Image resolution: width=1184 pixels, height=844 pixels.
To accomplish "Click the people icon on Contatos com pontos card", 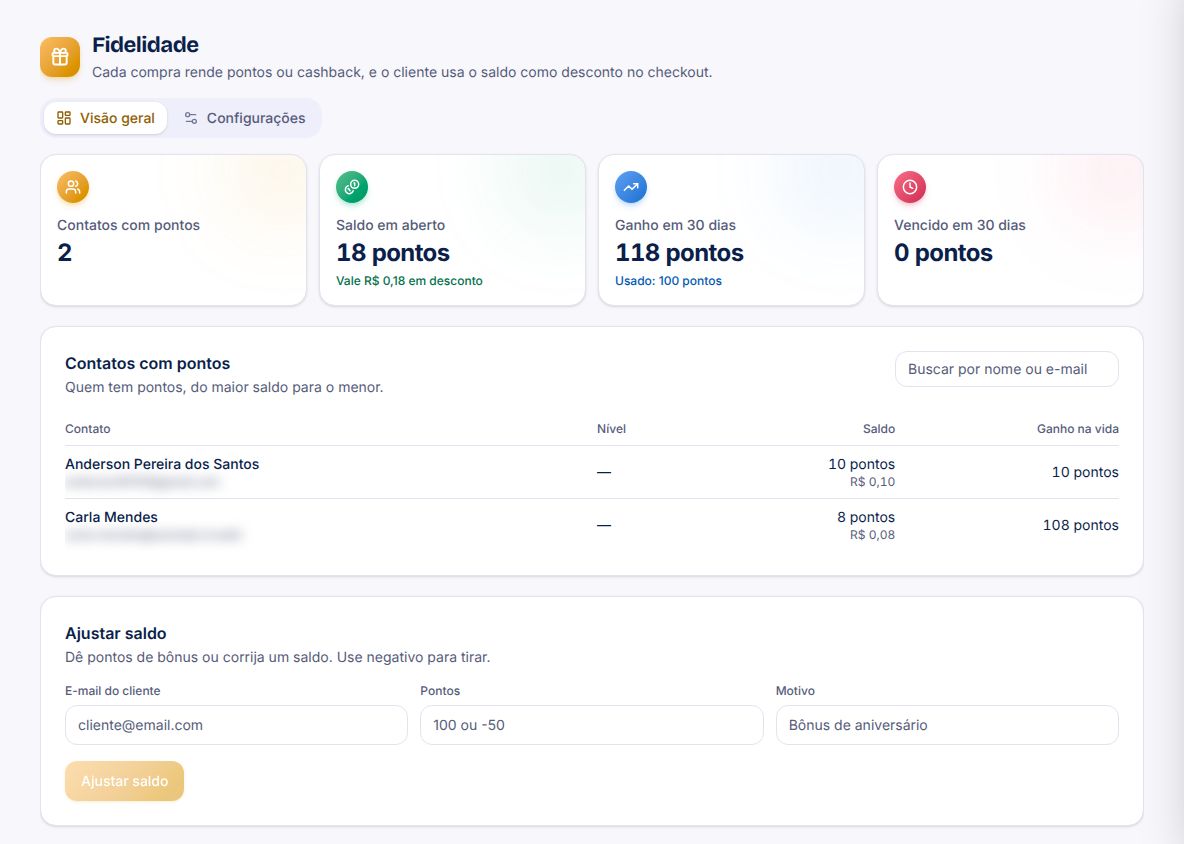I will [73, 187].
